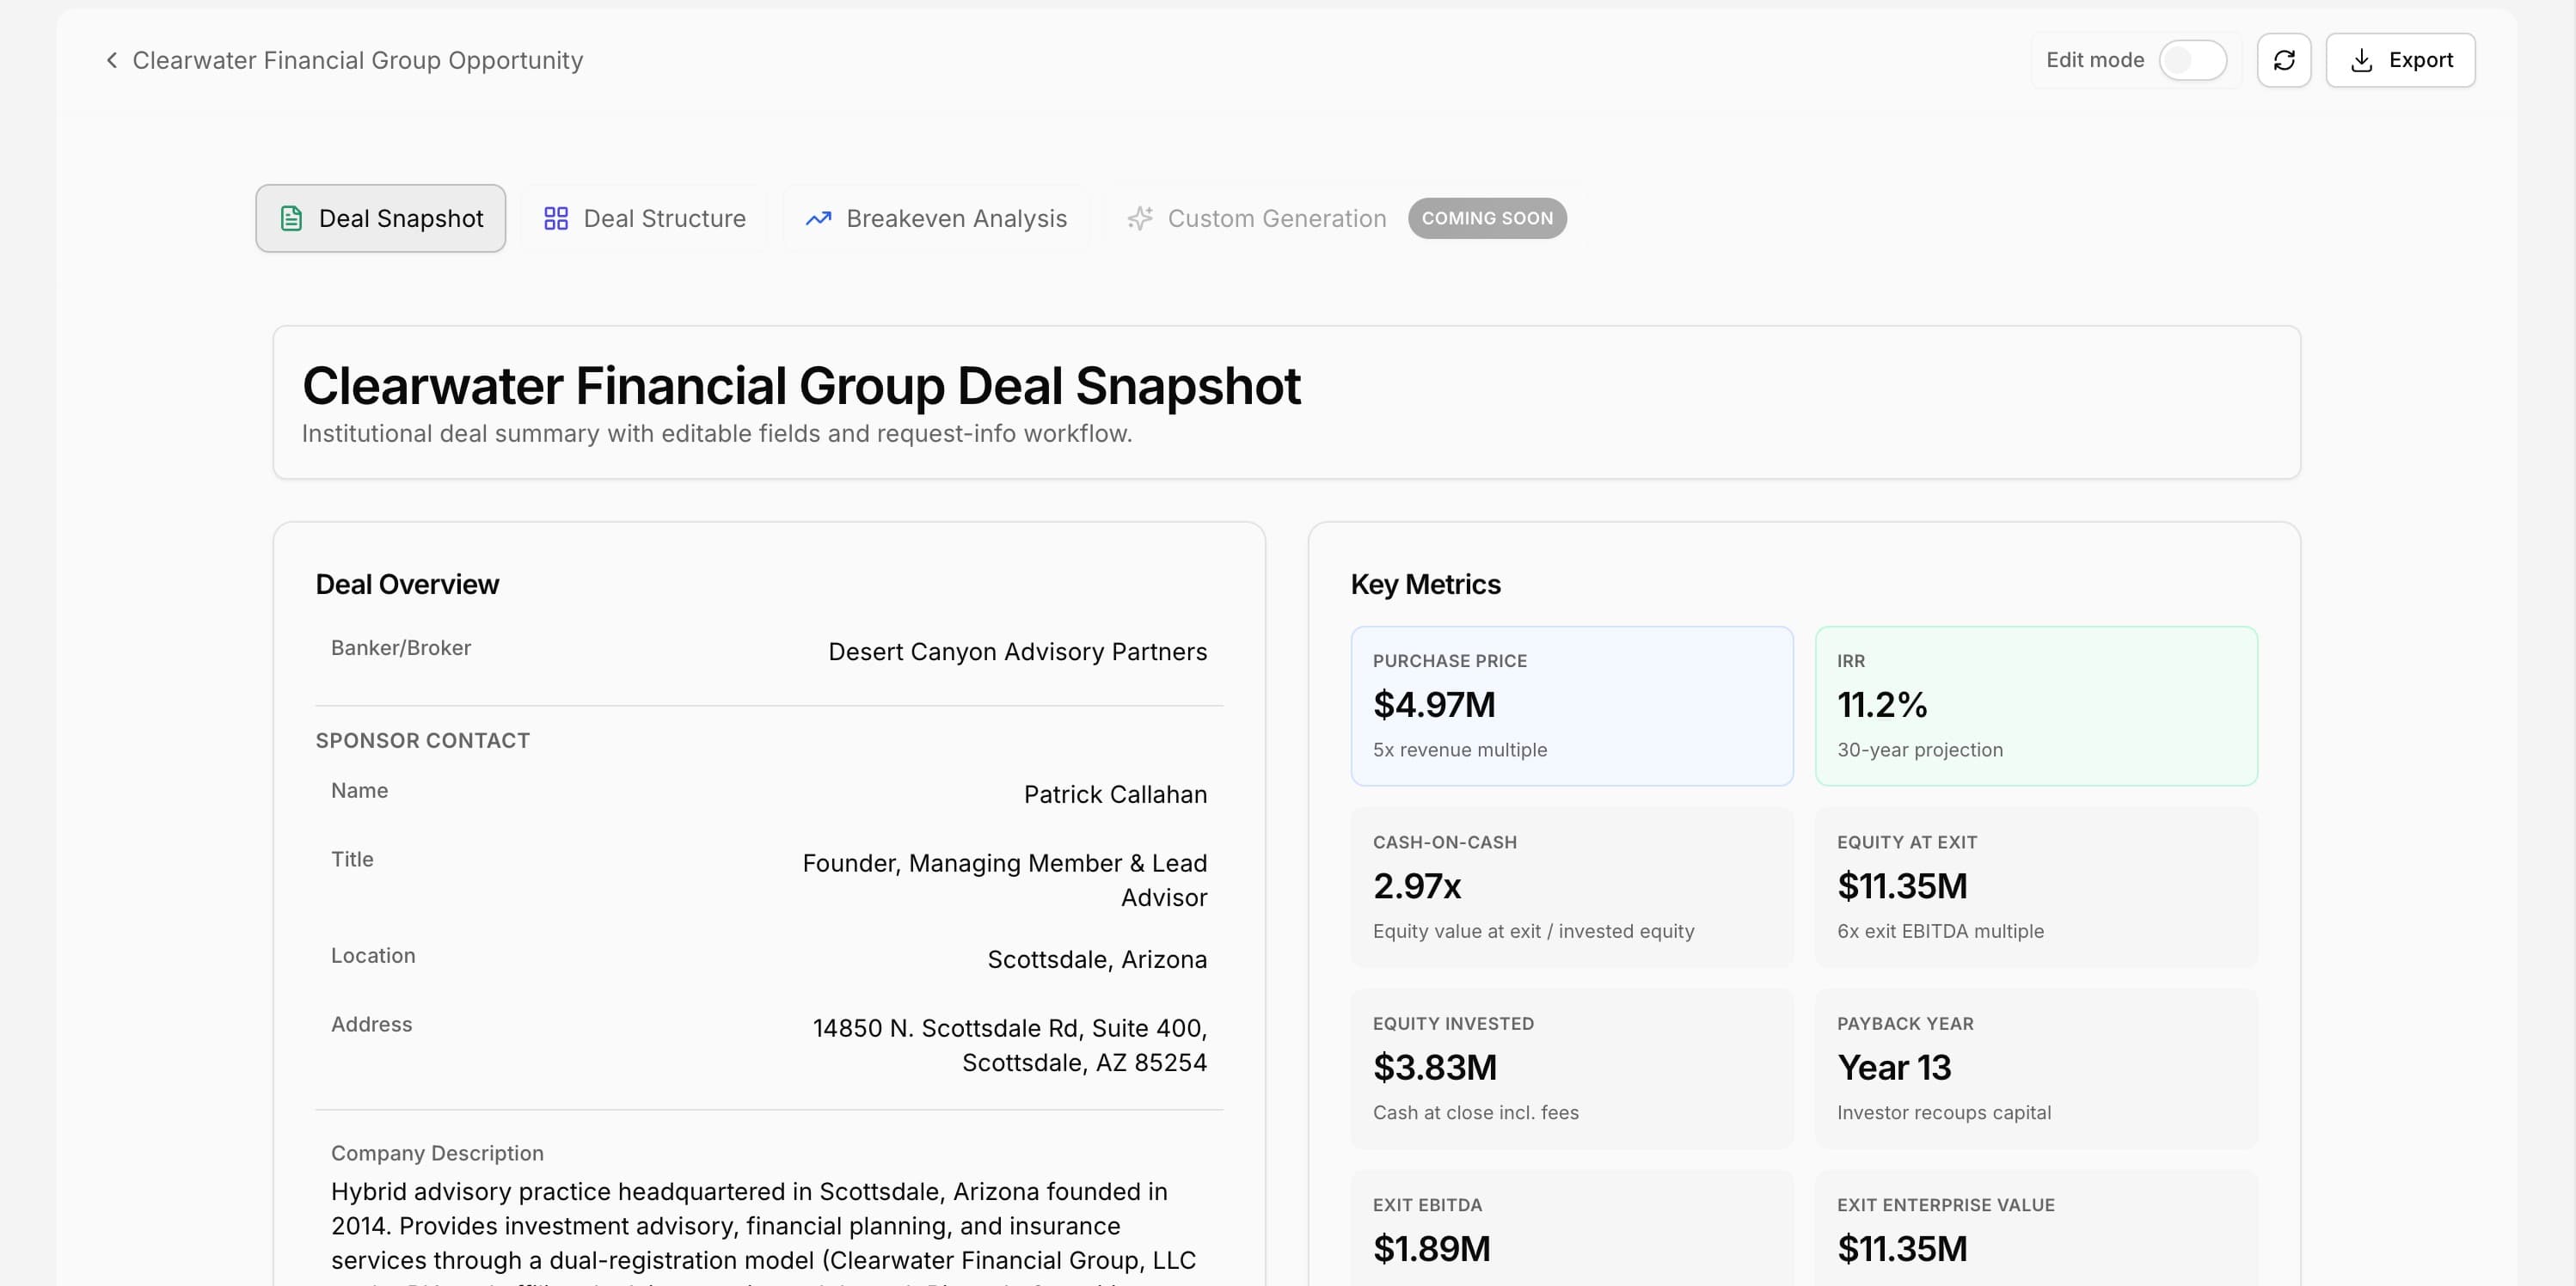Image resolution: width=2576 pixels, height=1286 pixels.
Task: Click the Export button
Action: pyautogui.click(x=2401, y=60)
